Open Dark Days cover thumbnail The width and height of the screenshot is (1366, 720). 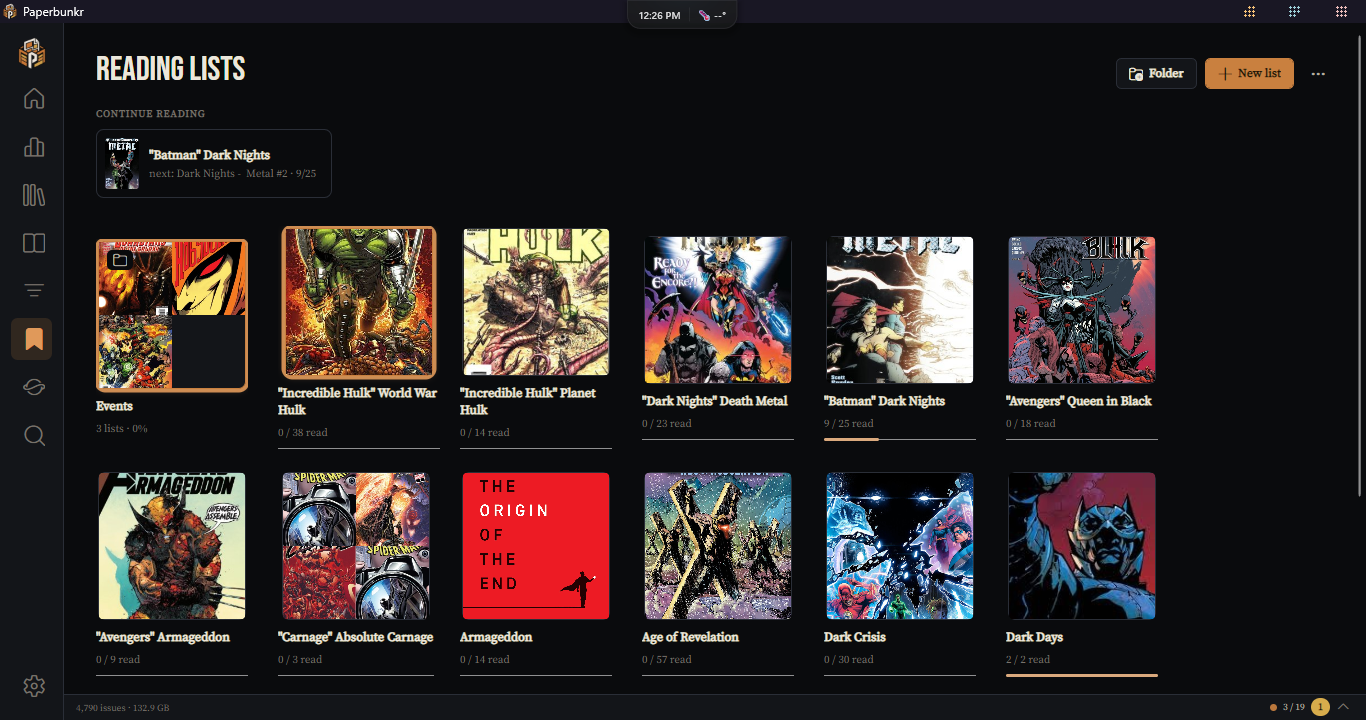pyautogui.click(x=1082, y=546)
